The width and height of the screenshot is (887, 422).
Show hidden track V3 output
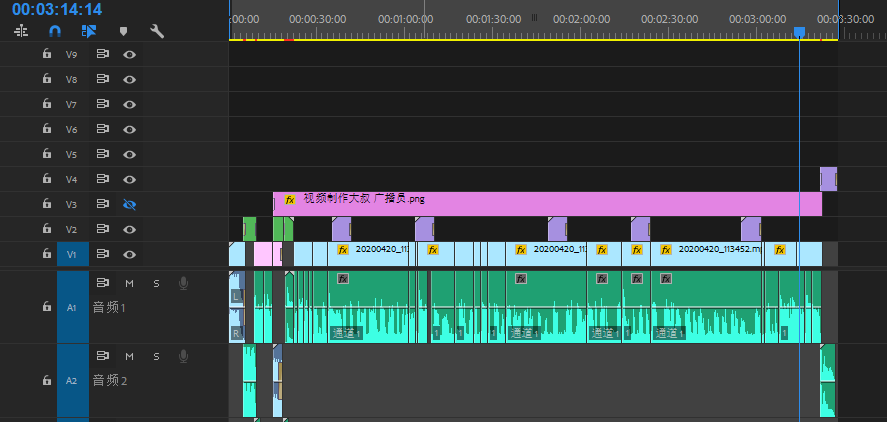pos(130,204)
